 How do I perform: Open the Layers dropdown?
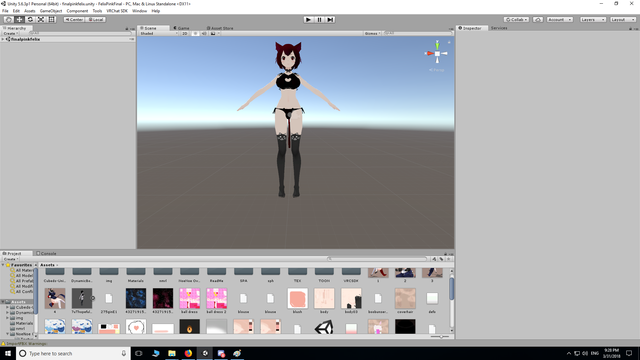coord(593,20)
